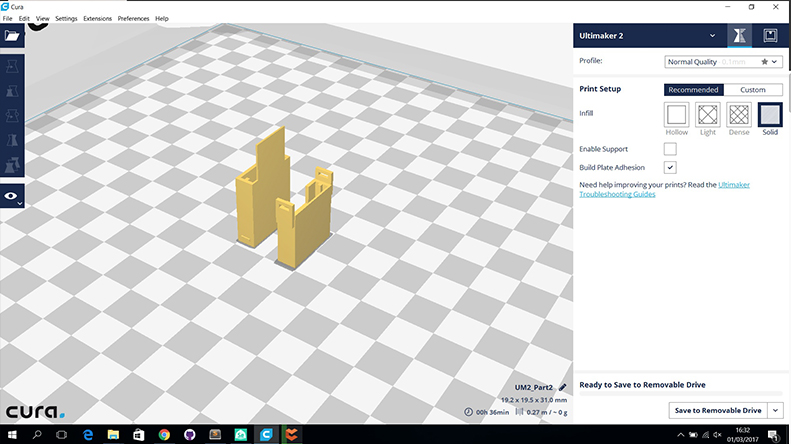Open the Edit menu
The height and width of the screenshot is (444, 791).
click(24, 18)
